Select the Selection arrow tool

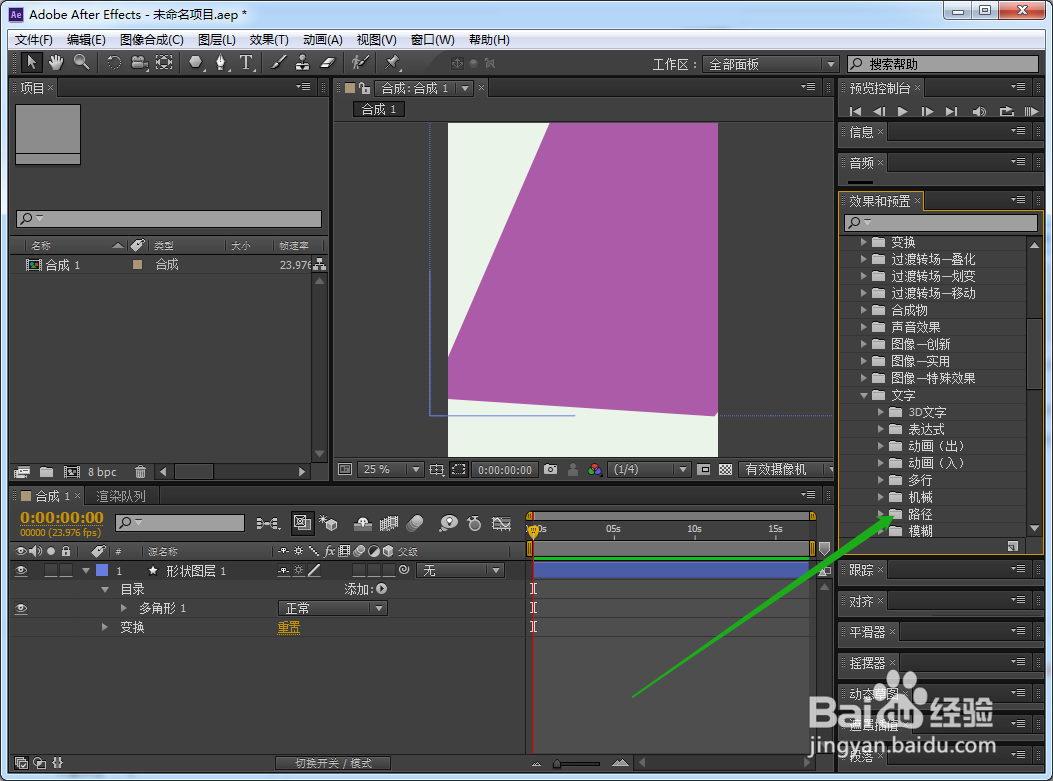(x=31, y=62)
